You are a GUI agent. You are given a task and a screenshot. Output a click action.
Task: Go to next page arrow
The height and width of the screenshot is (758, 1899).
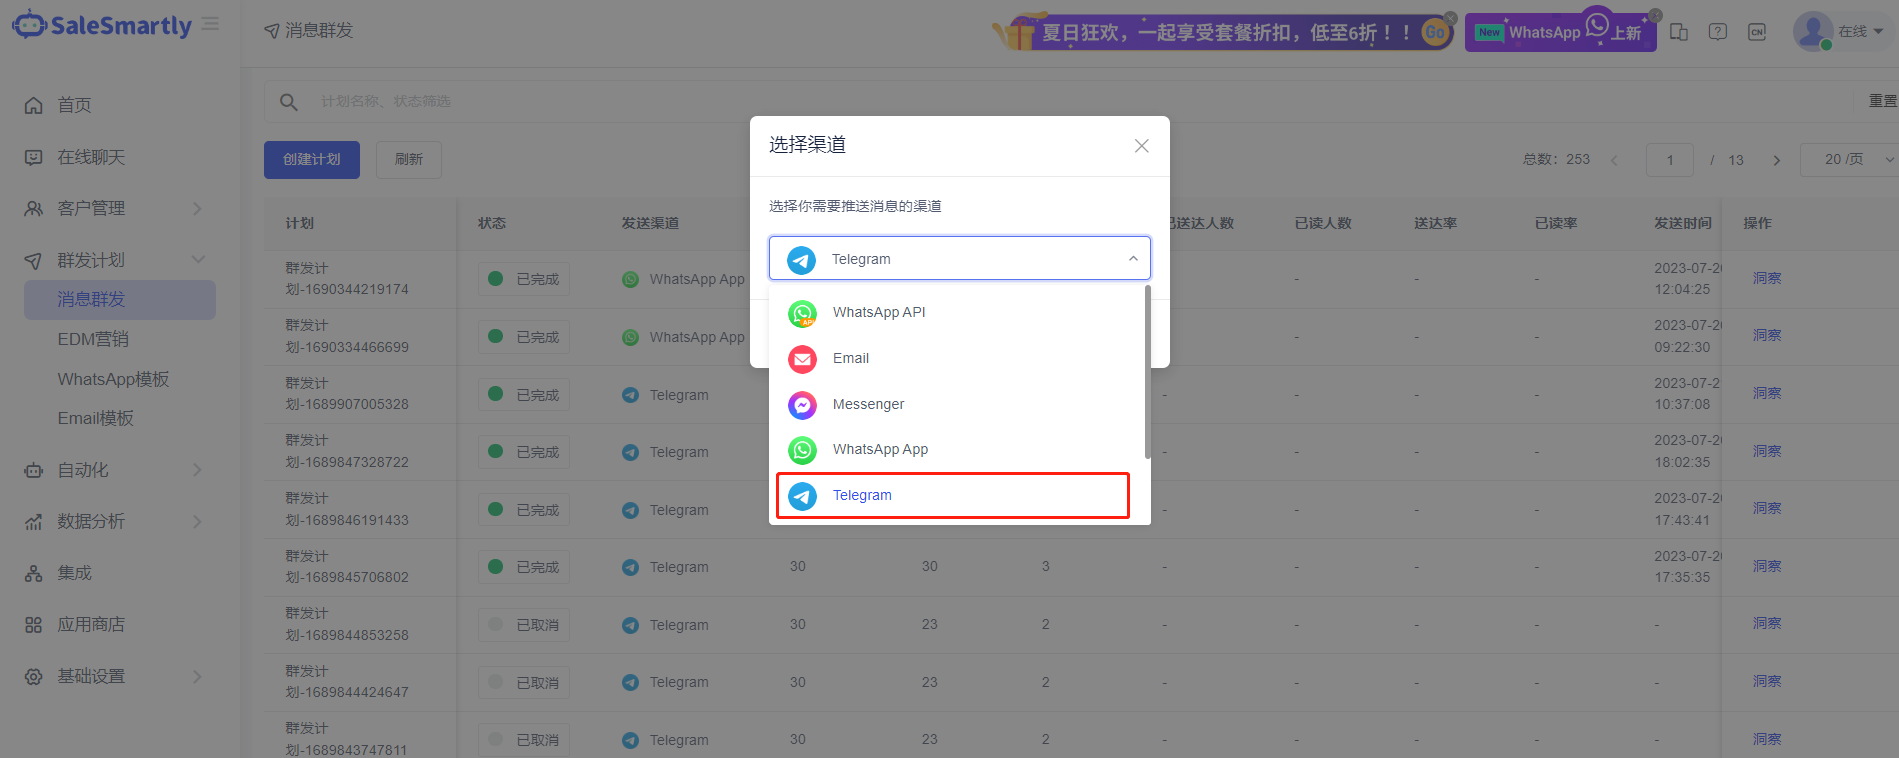pyautogui.click(x=1776, y=160)
